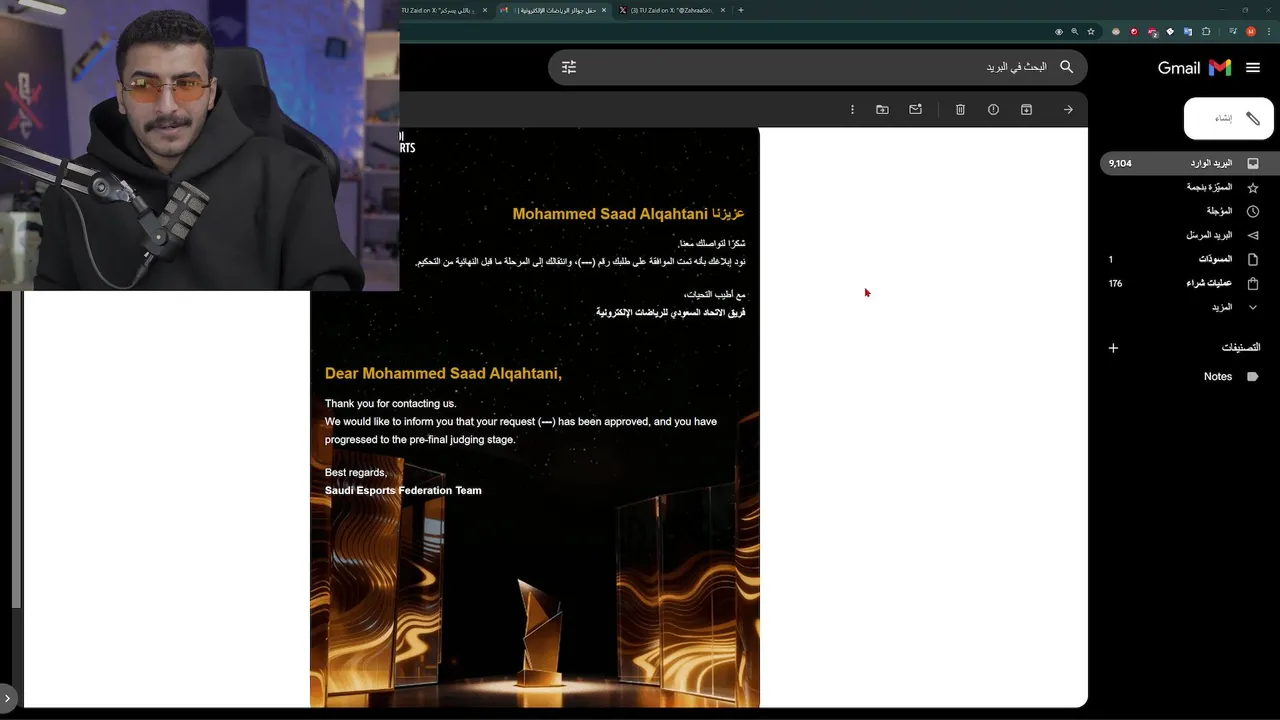1280x720 pixels.
Task: Click the search magnifier icon in Gmail
Action: 1066,67
